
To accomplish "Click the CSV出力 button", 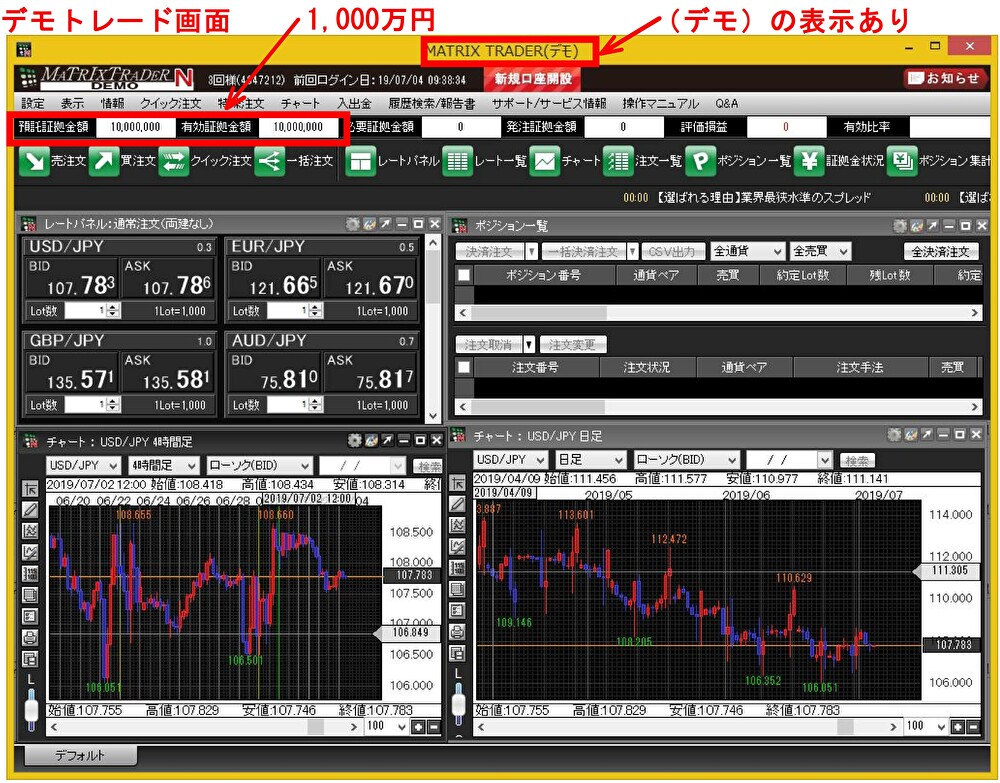I will coord(672,252).
